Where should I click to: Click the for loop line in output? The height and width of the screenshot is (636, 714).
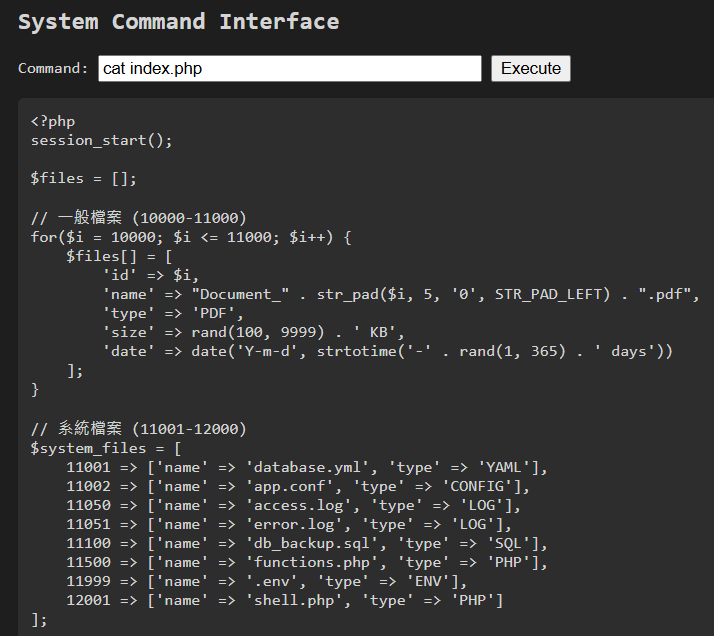[191, 237]
